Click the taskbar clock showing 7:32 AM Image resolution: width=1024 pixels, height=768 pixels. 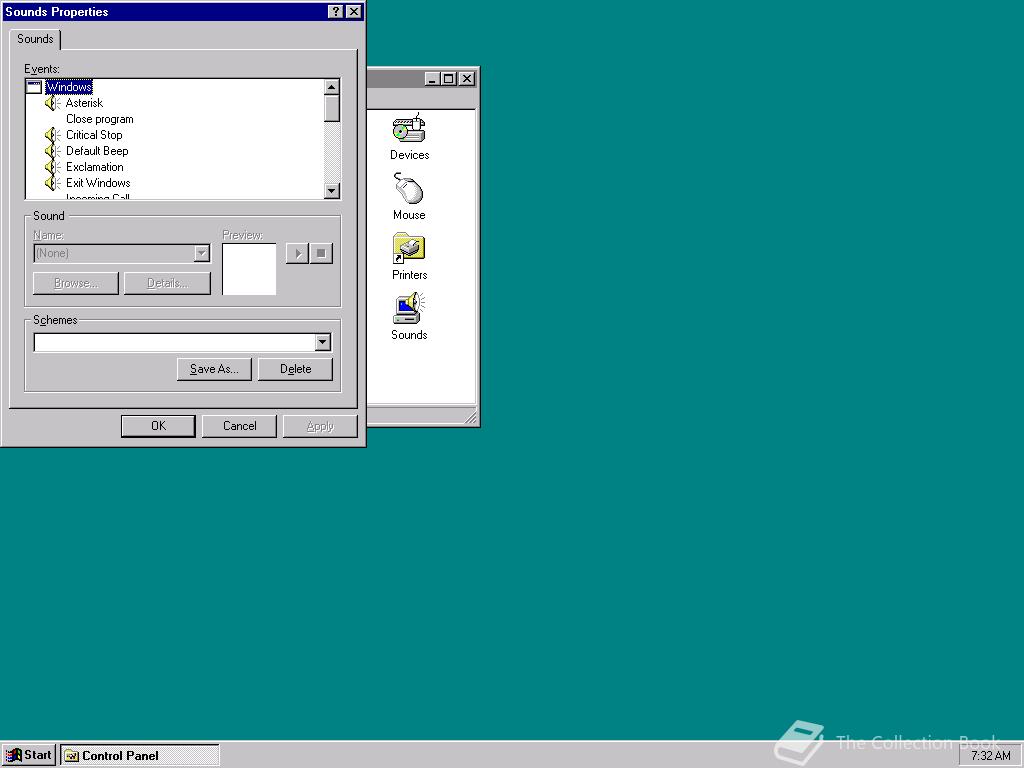click(990, 756)
